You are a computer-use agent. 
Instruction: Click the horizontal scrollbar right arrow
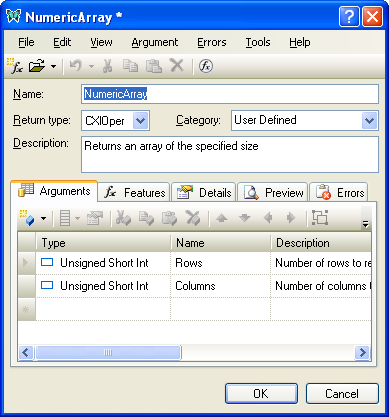click(362, 352)
